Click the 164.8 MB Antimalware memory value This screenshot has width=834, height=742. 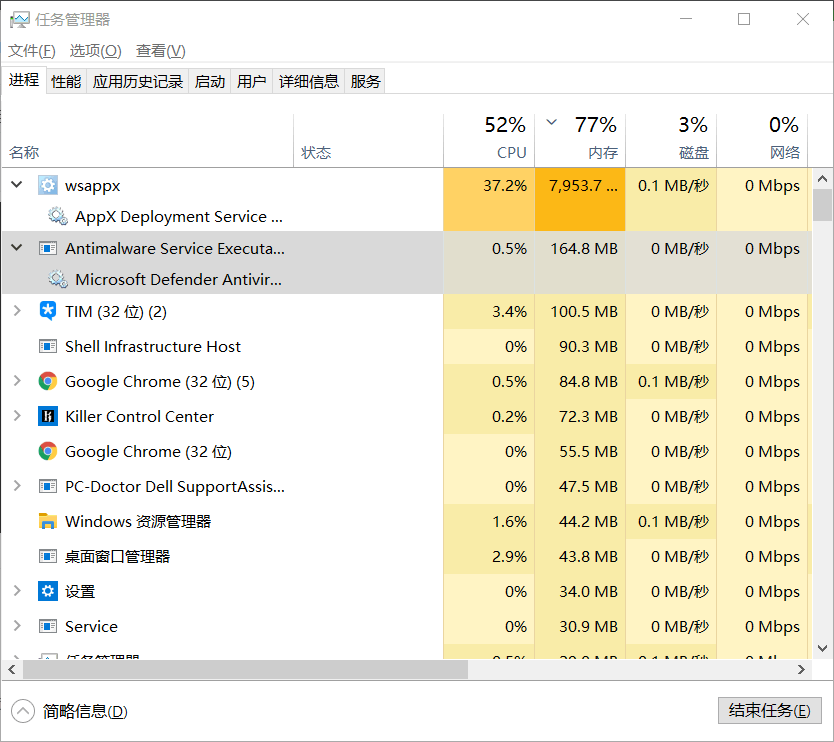(583, 248)
